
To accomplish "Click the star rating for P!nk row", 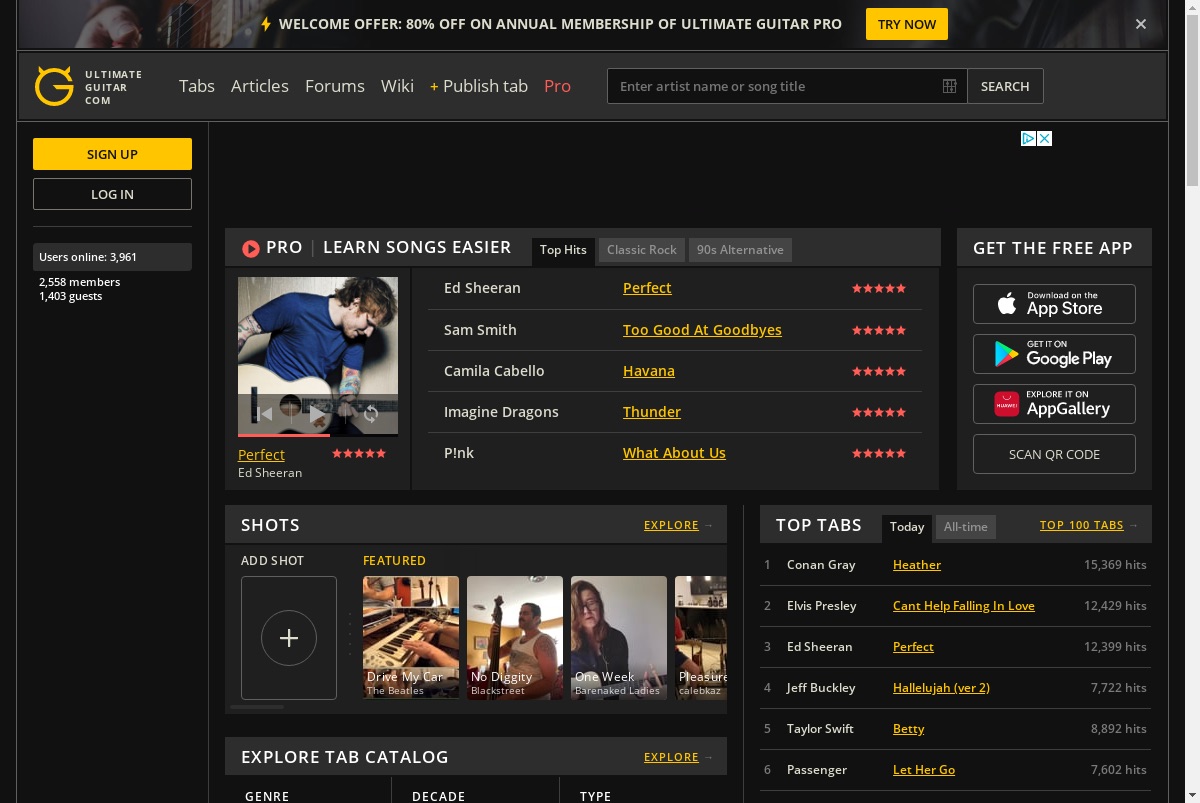I will pyautogui.click(x=879, y=453).
